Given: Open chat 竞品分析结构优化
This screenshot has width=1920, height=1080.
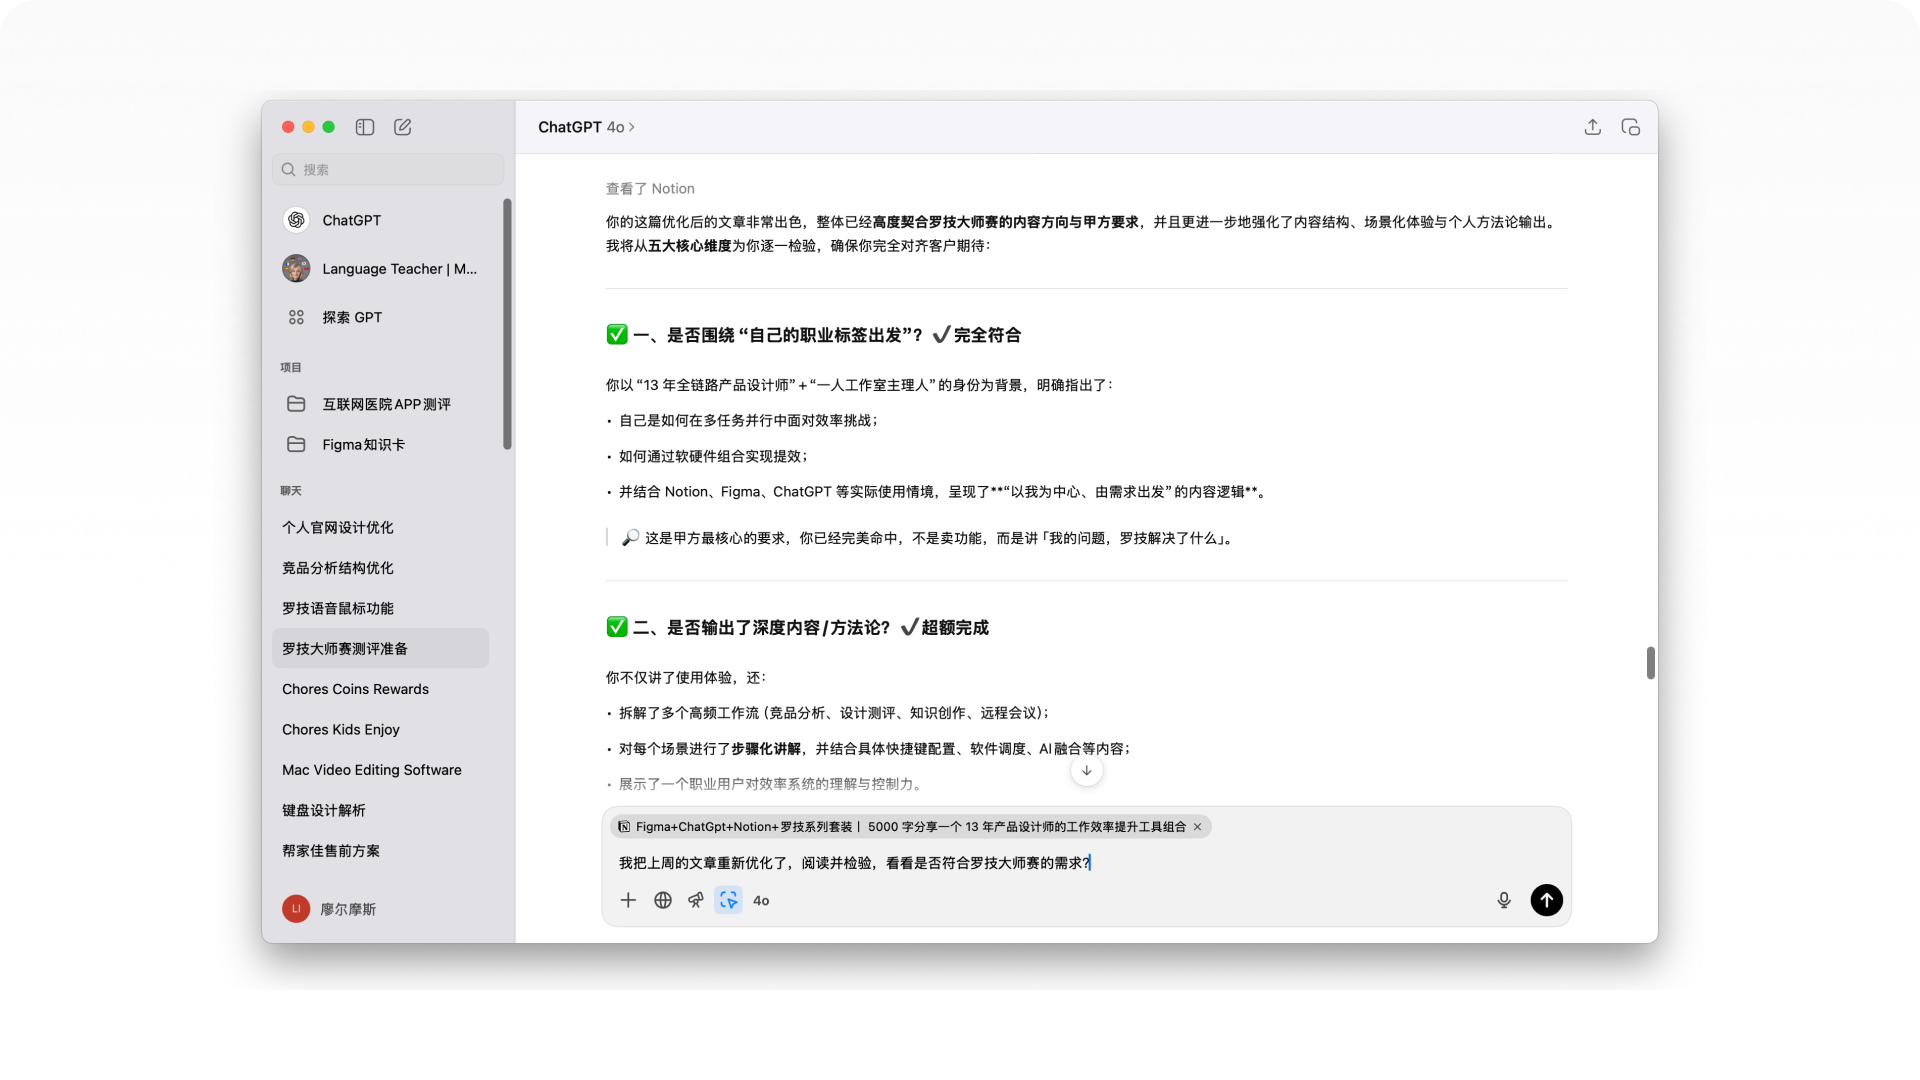Looking at the screenshot, I should pos(380,568).
